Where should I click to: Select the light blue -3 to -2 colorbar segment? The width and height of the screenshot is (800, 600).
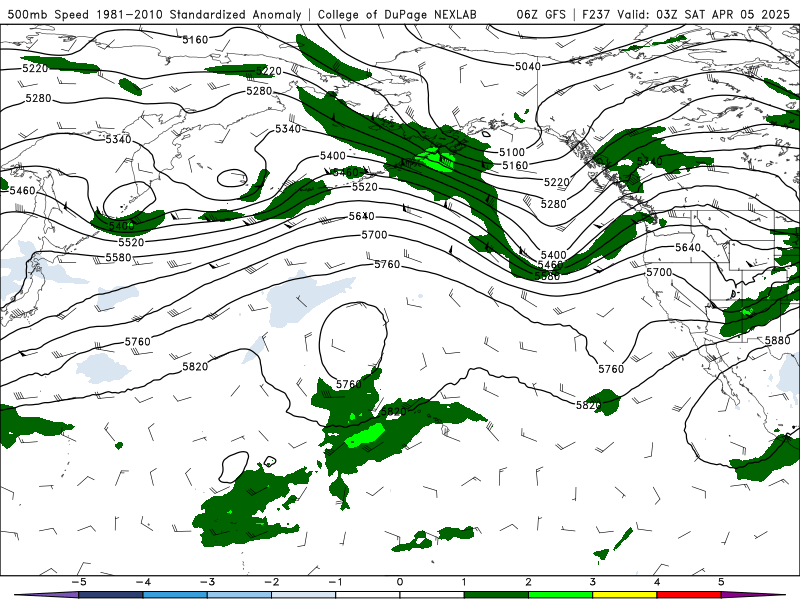pyautogui.click(x=239, y=595)
